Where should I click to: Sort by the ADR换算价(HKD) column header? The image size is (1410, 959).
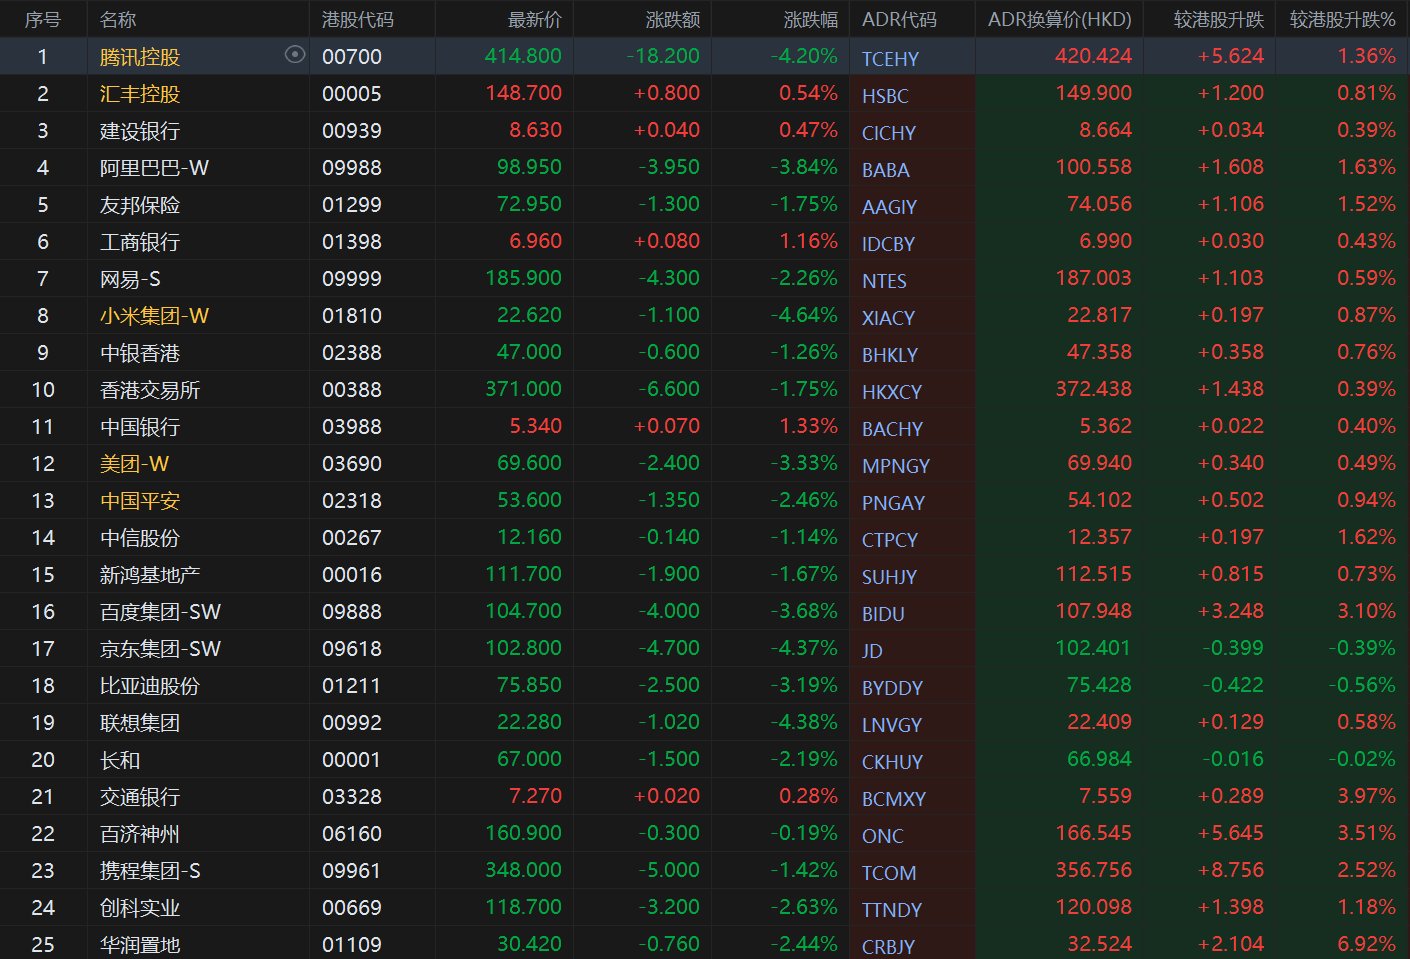point(1060,19)
